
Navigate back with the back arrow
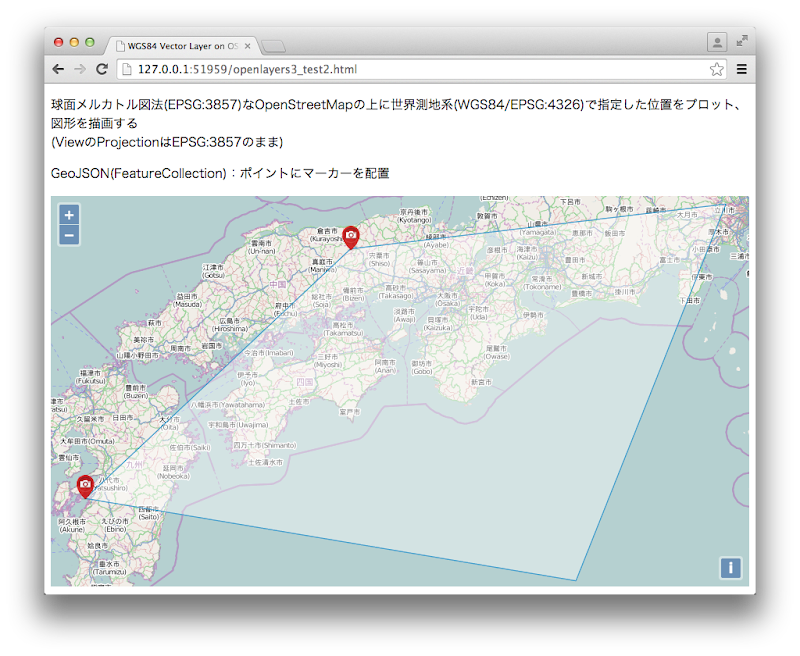coord(57,69)
